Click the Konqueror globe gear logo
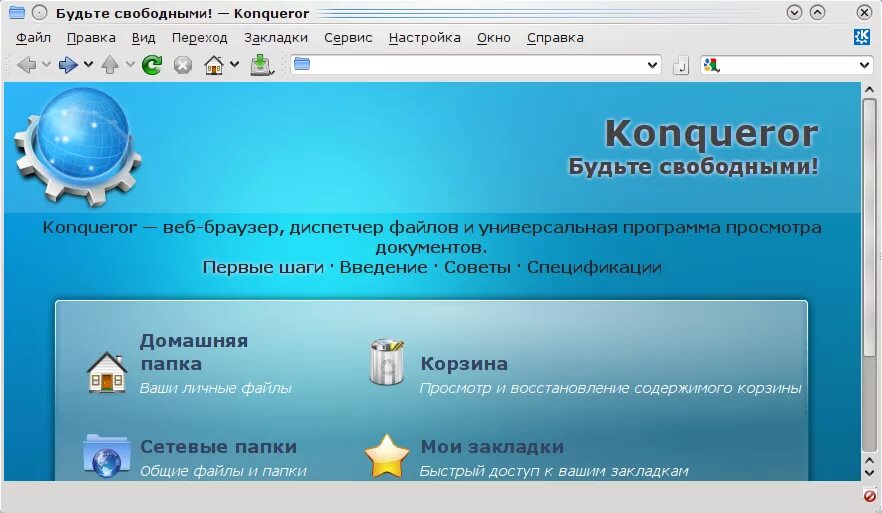The height and width of the screenshot is (513, 882). point(78,146)
